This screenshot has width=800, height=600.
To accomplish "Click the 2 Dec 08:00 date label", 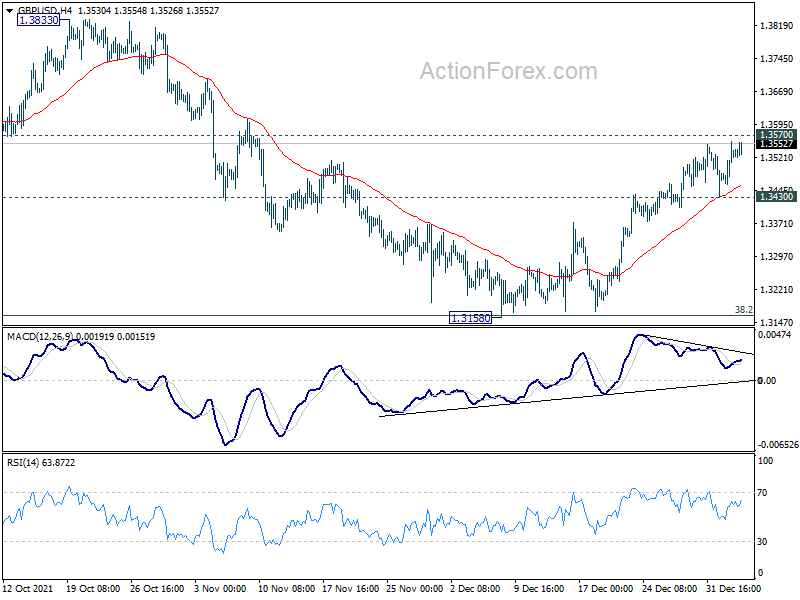I will pyautogui.click(x=475, y=589).
